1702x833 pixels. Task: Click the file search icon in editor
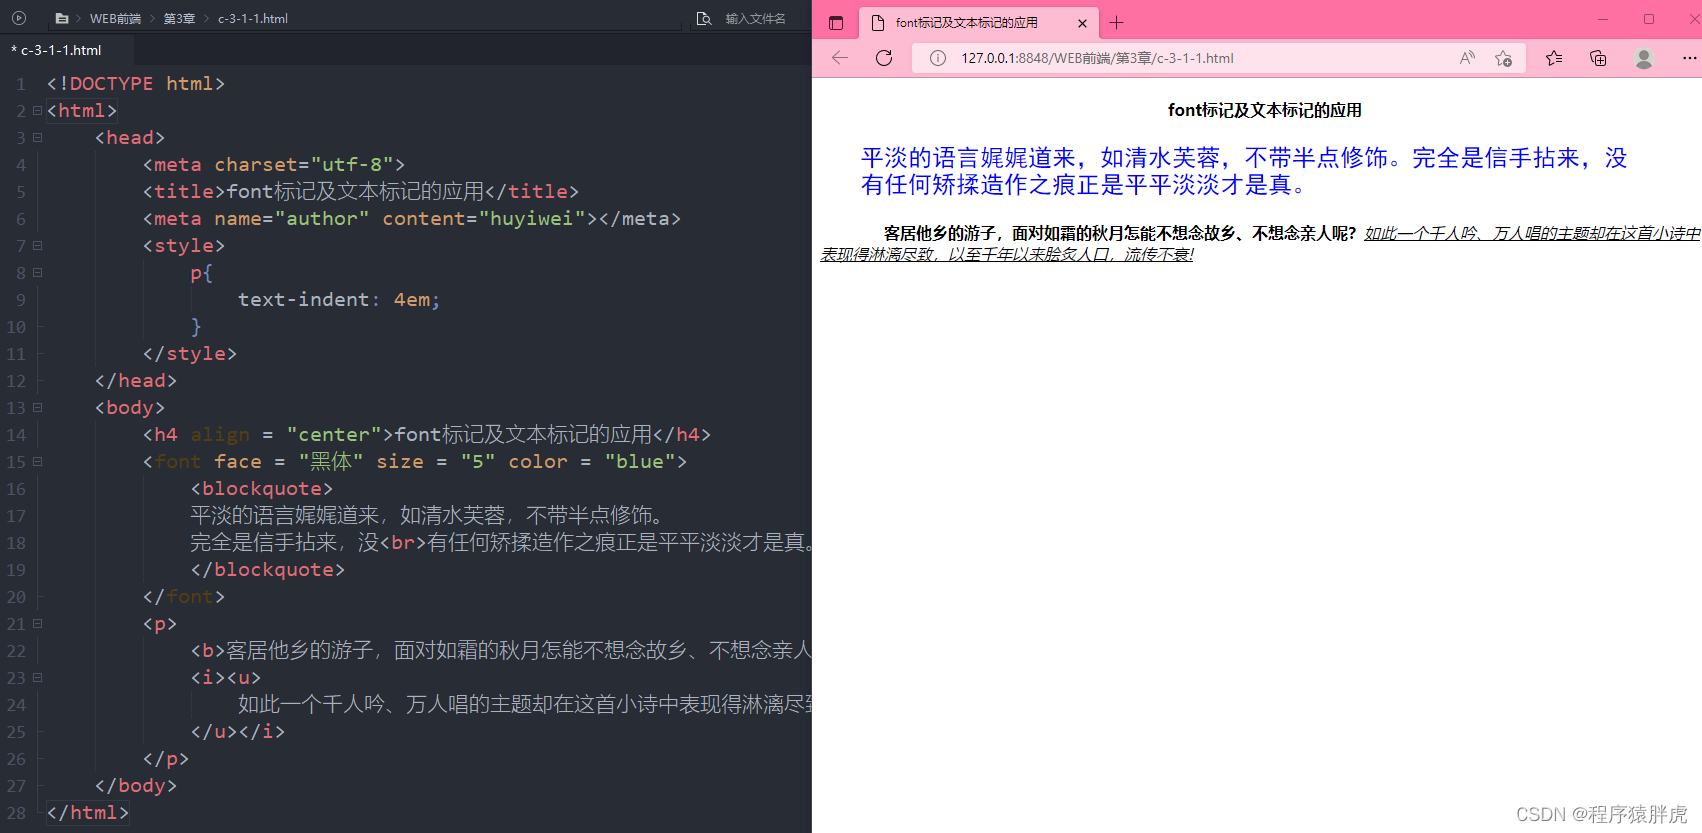[704, 18]
